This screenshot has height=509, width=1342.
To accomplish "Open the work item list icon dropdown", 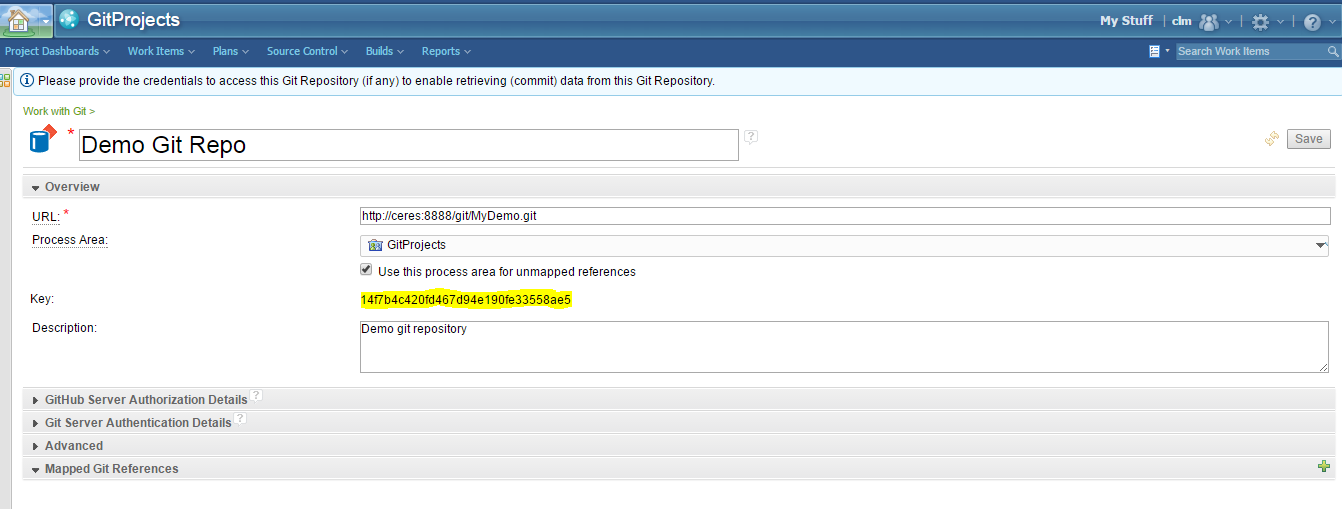I will point(1155,51).
